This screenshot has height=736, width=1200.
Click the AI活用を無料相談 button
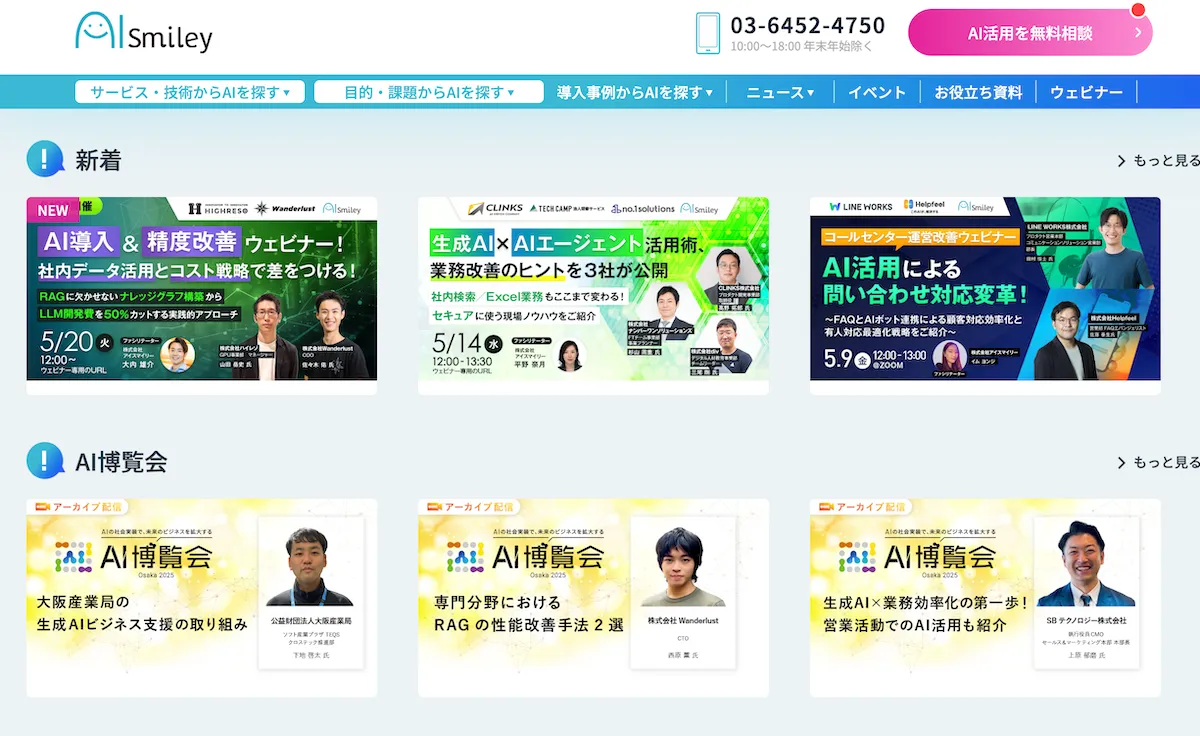pos(1028,33)
